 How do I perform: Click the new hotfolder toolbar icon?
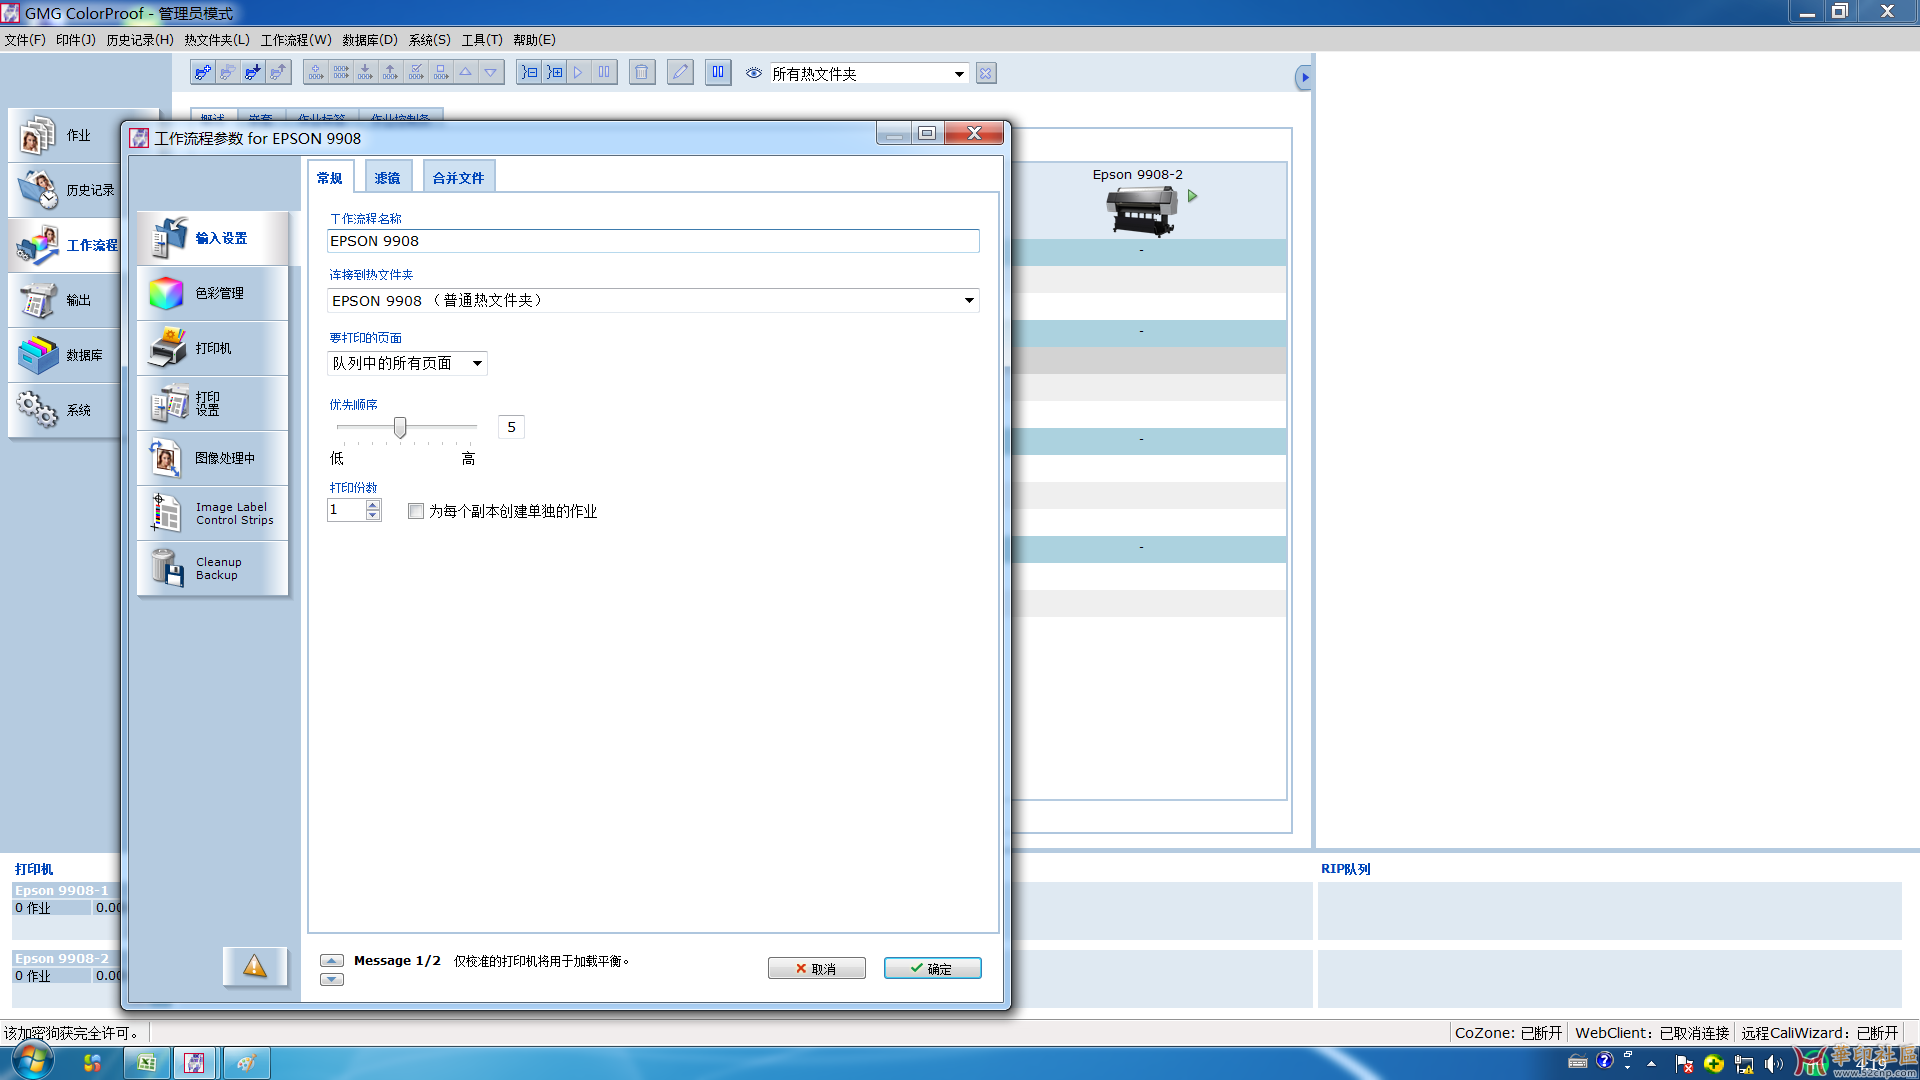click(x=203, y=73)
